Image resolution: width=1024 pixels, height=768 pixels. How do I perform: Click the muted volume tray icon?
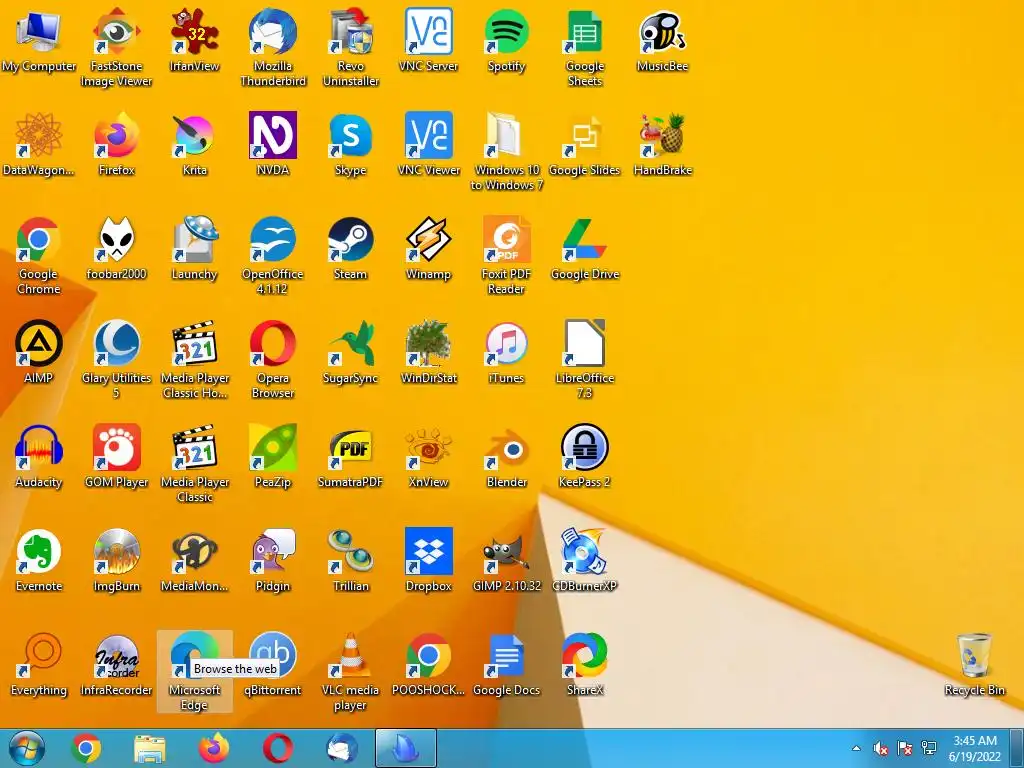point(880,748)
